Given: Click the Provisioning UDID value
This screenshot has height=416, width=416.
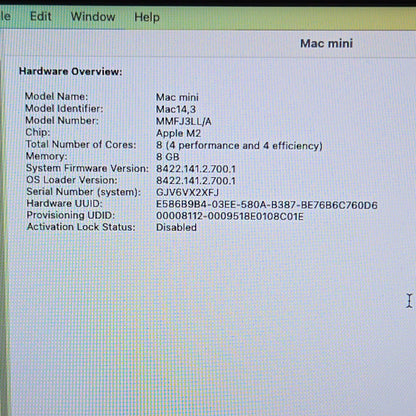Looking at the screenshot, I should click(x=230, y=216).
